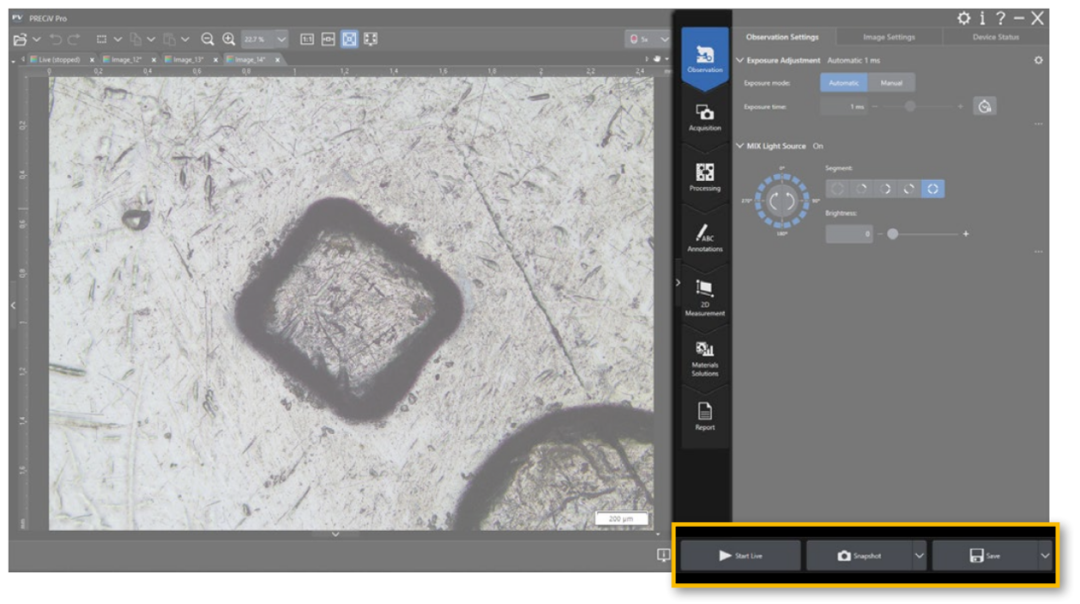Click the brightness slider handle

pyautogui.click(x=893, y=234)
